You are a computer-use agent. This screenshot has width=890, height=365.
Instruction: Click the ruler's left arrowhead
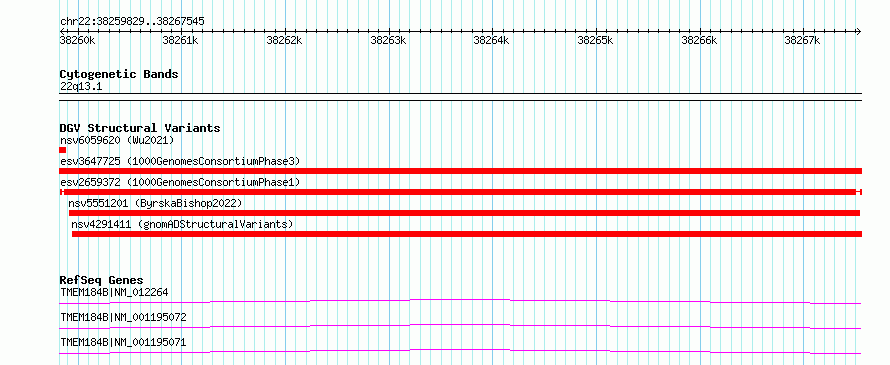click(x=62, y=31)
